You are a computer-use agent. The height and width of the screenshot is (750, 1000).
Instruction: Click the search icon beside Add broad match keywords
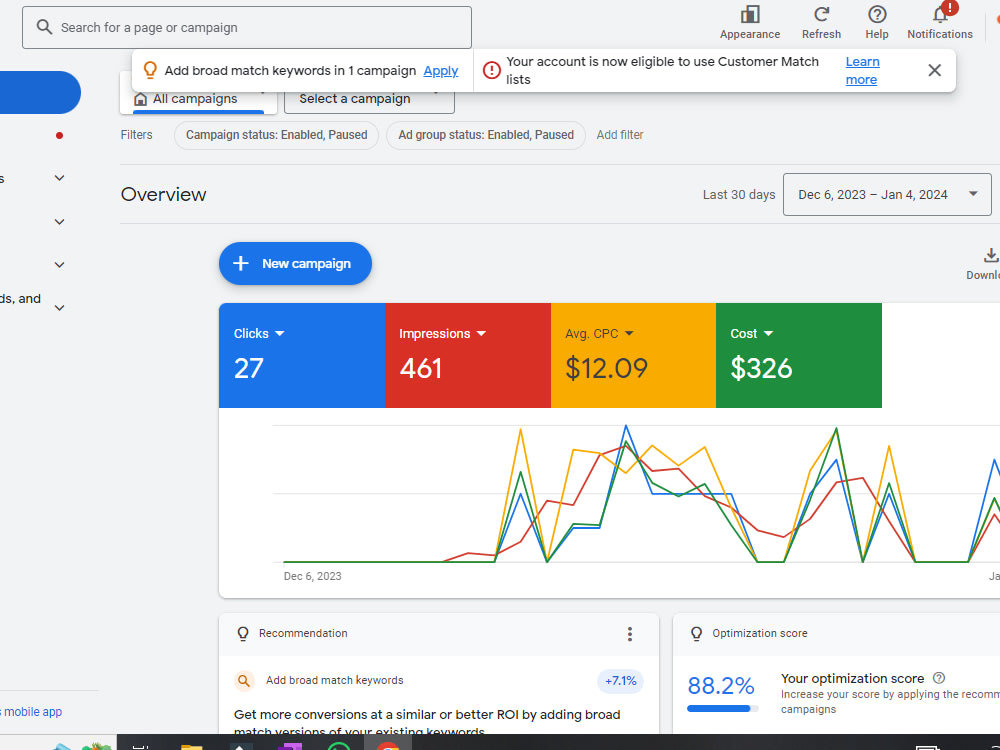tap(244, 681)
